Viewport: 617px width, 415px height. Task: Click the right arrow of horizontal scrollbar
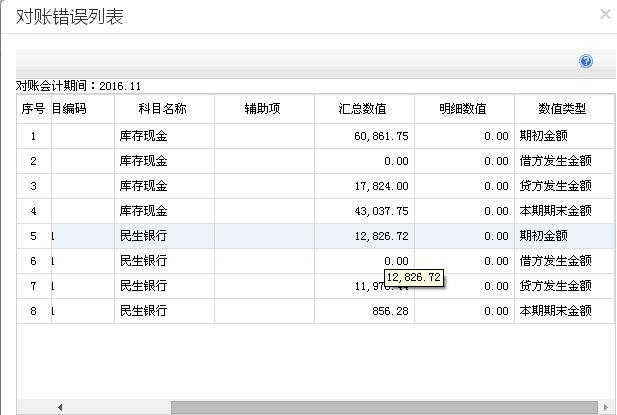[x=605, y=407]
